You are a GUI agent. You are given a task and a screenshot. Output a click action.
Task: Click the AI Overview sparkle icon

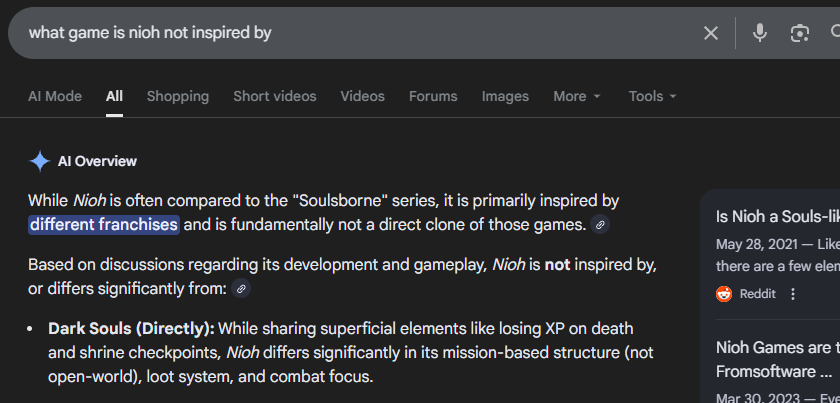tap(40, 162)
